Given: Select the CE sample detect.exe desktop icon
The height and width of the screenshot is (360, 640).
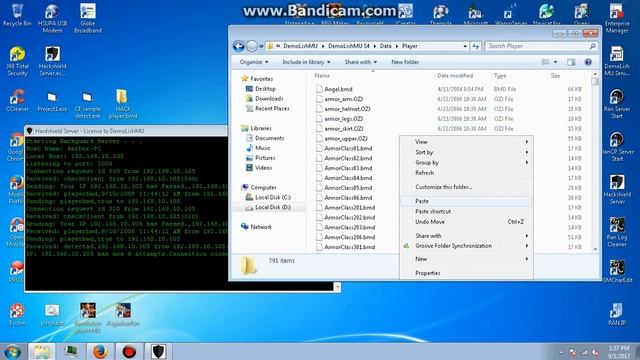Looking at the screenshot, I should pos(87,105).
